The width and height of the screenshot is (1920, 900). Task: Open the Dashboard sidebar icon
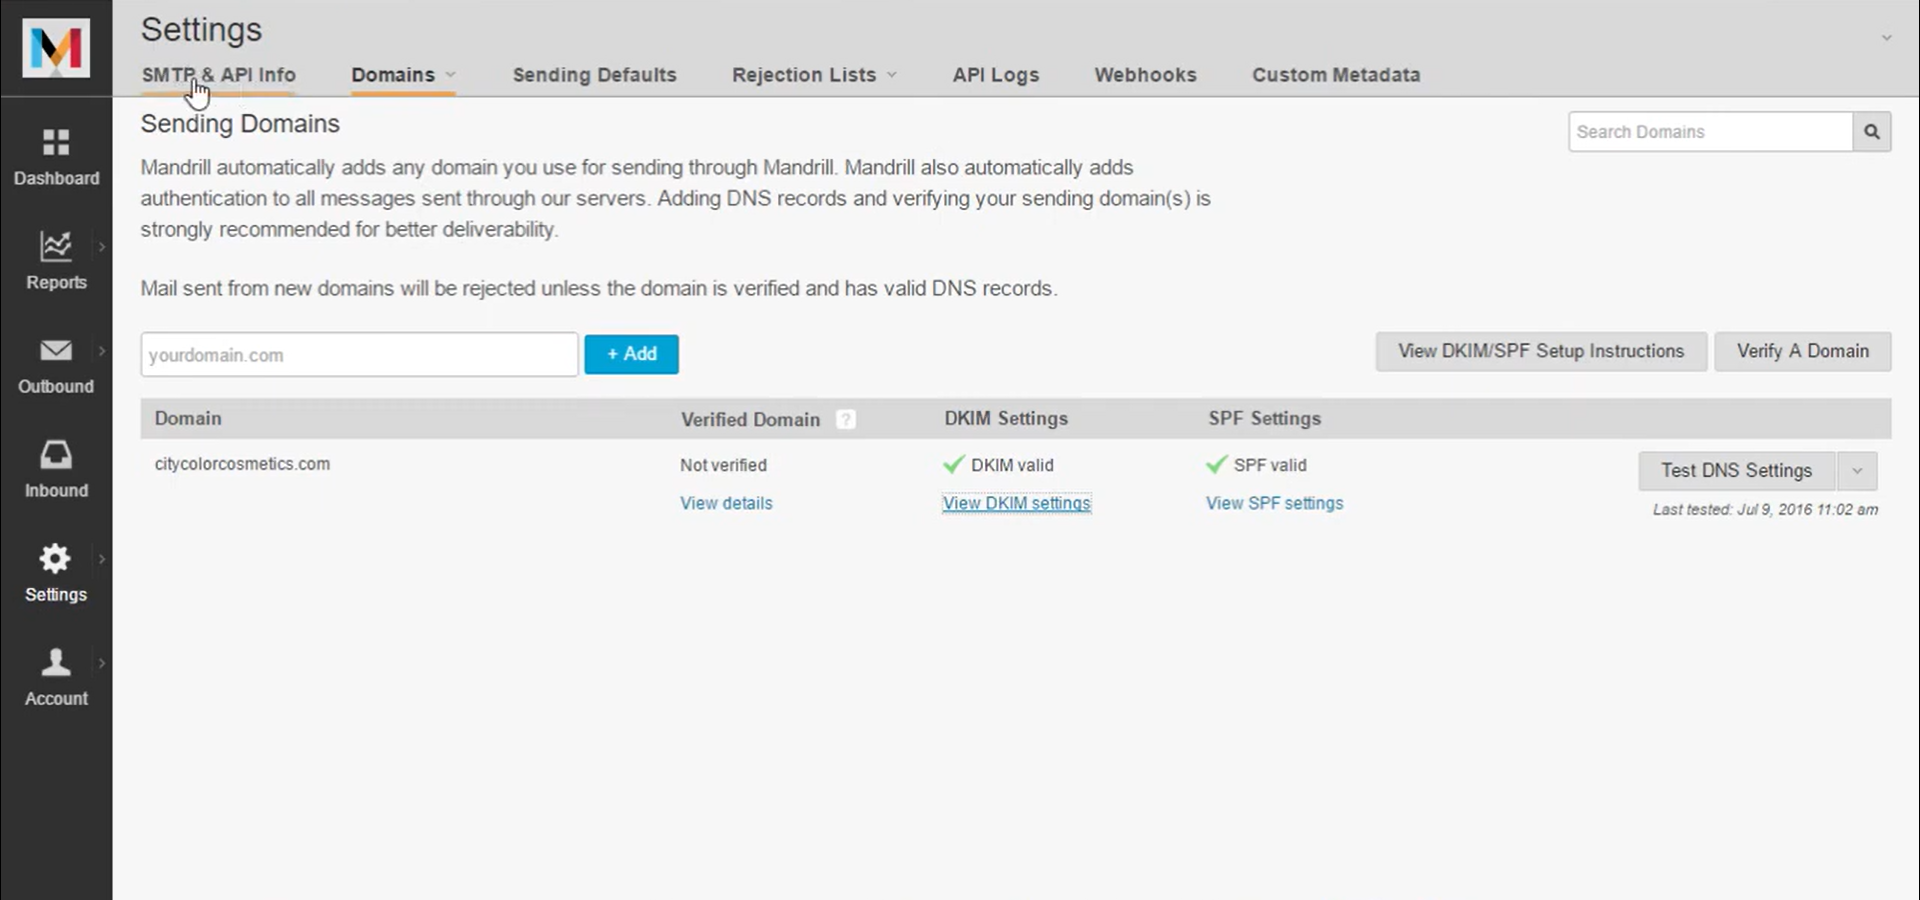56,143
